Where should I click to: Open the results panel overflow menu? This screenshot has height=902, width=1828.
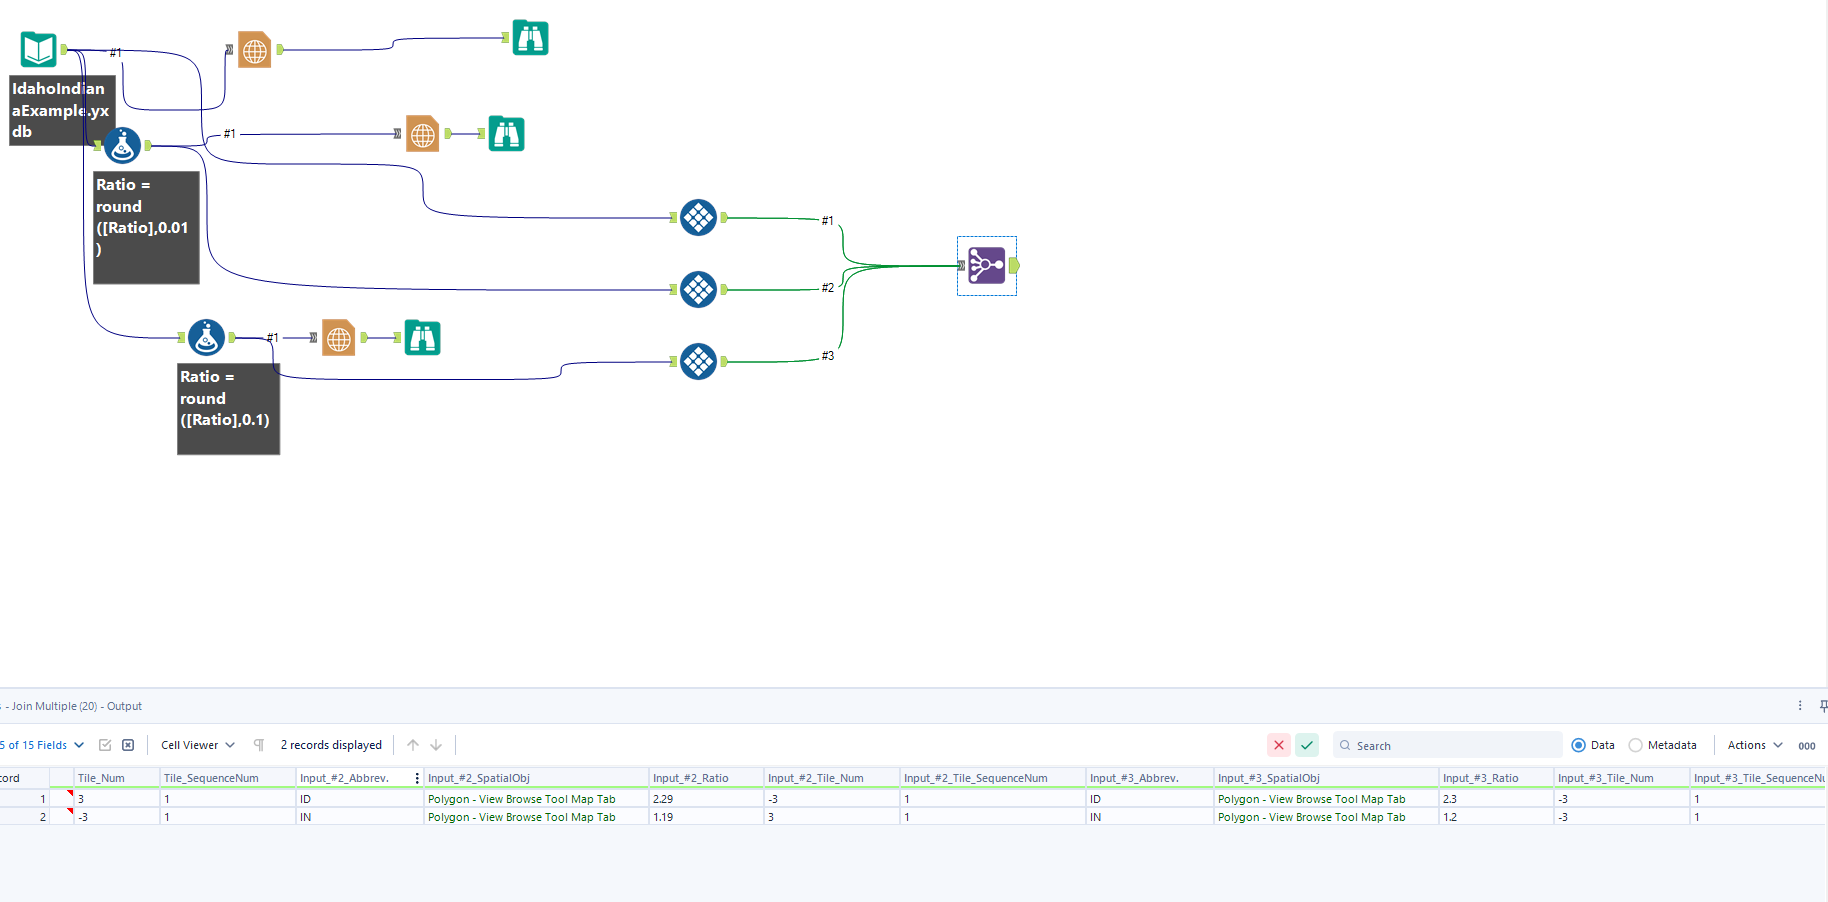point(1800,705)
